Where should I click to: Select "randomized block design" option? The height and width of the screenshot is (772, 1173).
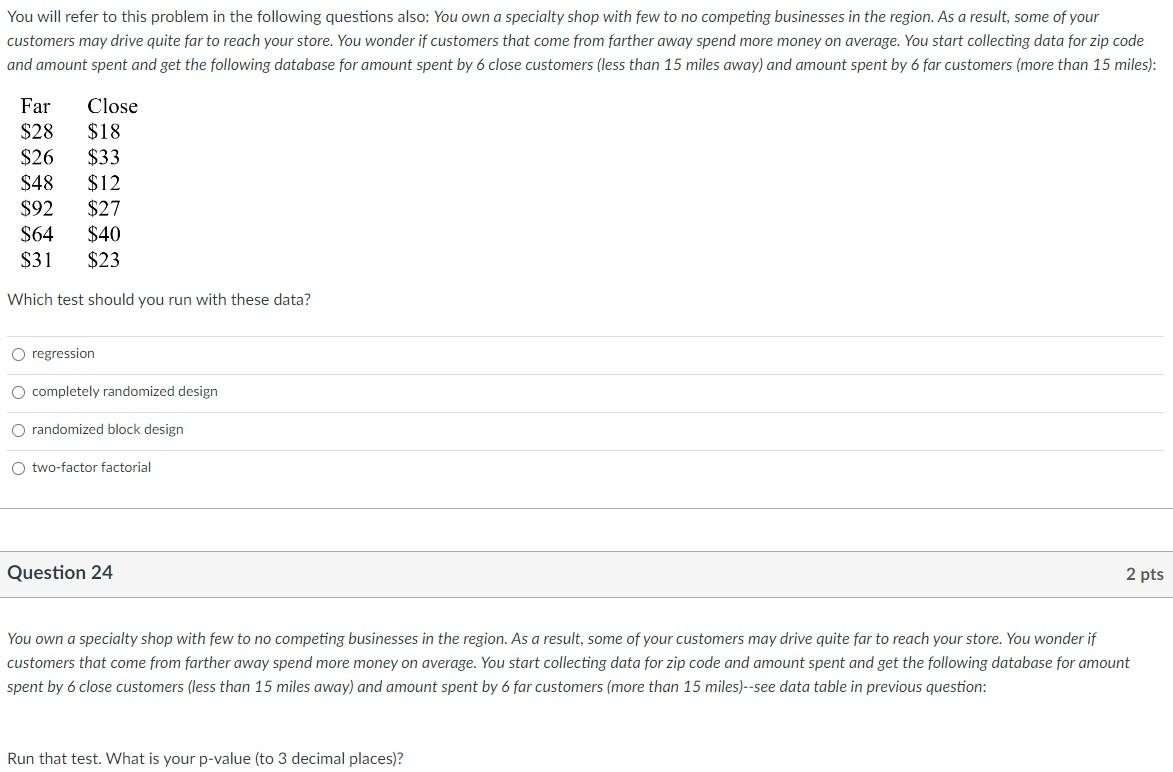coord(107,430)
